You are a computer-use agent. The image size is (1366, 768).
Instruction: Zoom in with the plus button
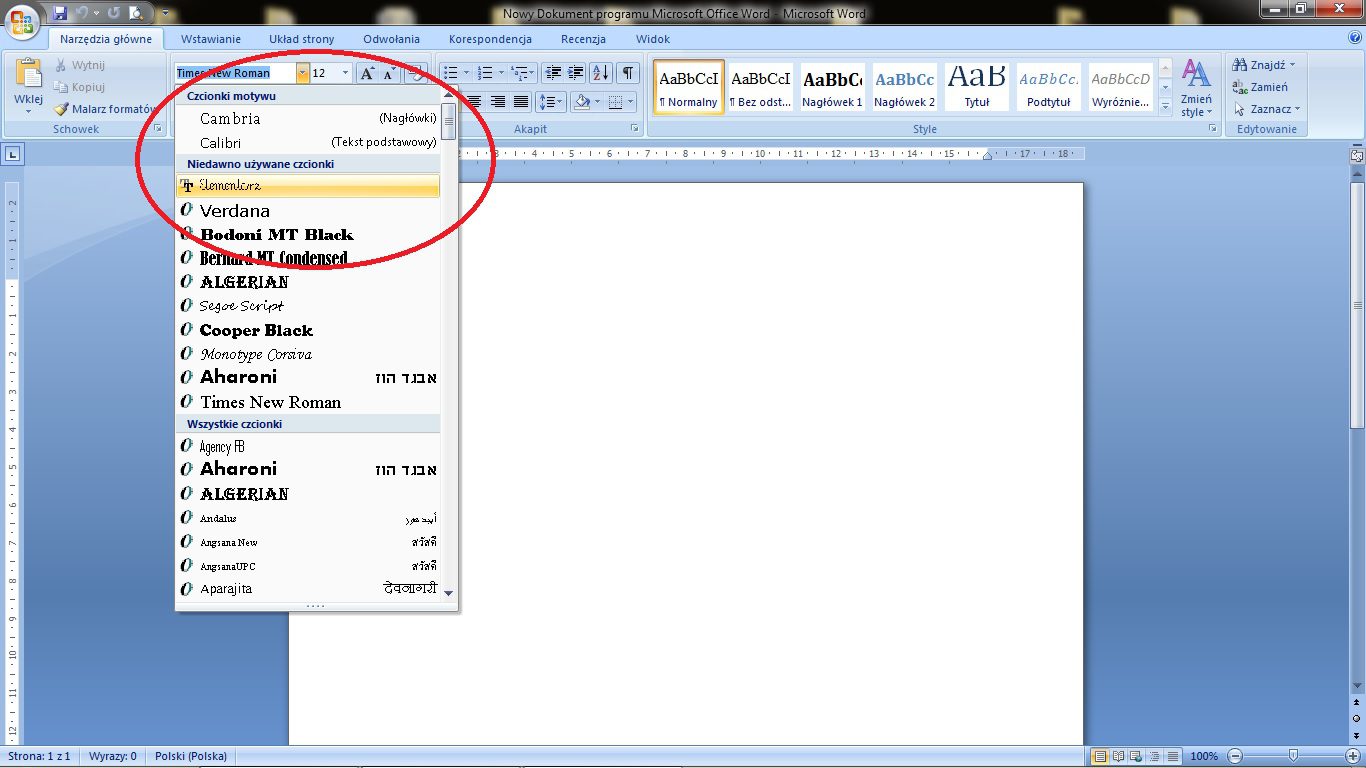[x=1353, y=756]
